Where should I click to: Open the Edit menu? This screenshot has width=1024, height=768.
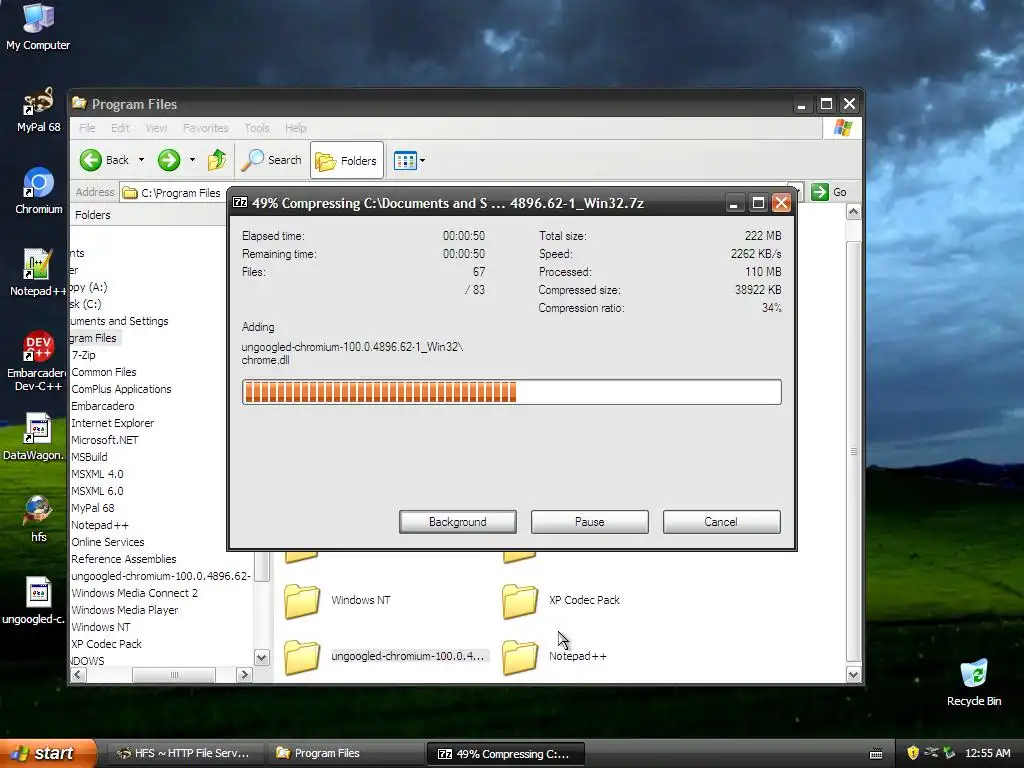[120, 128]
